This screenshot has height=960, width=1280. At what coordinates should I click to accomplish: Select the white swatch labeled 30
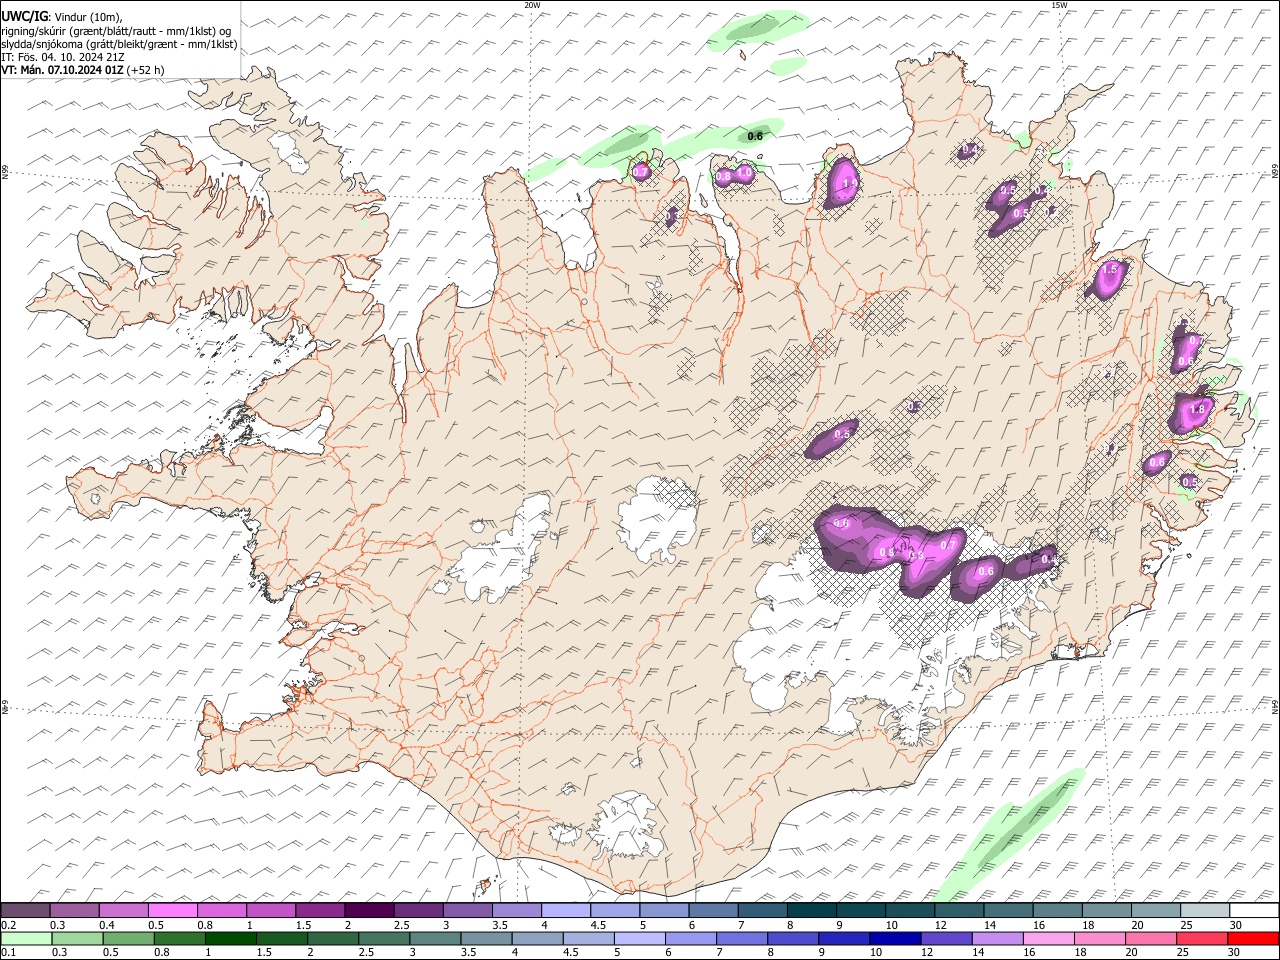[1254, 911]
